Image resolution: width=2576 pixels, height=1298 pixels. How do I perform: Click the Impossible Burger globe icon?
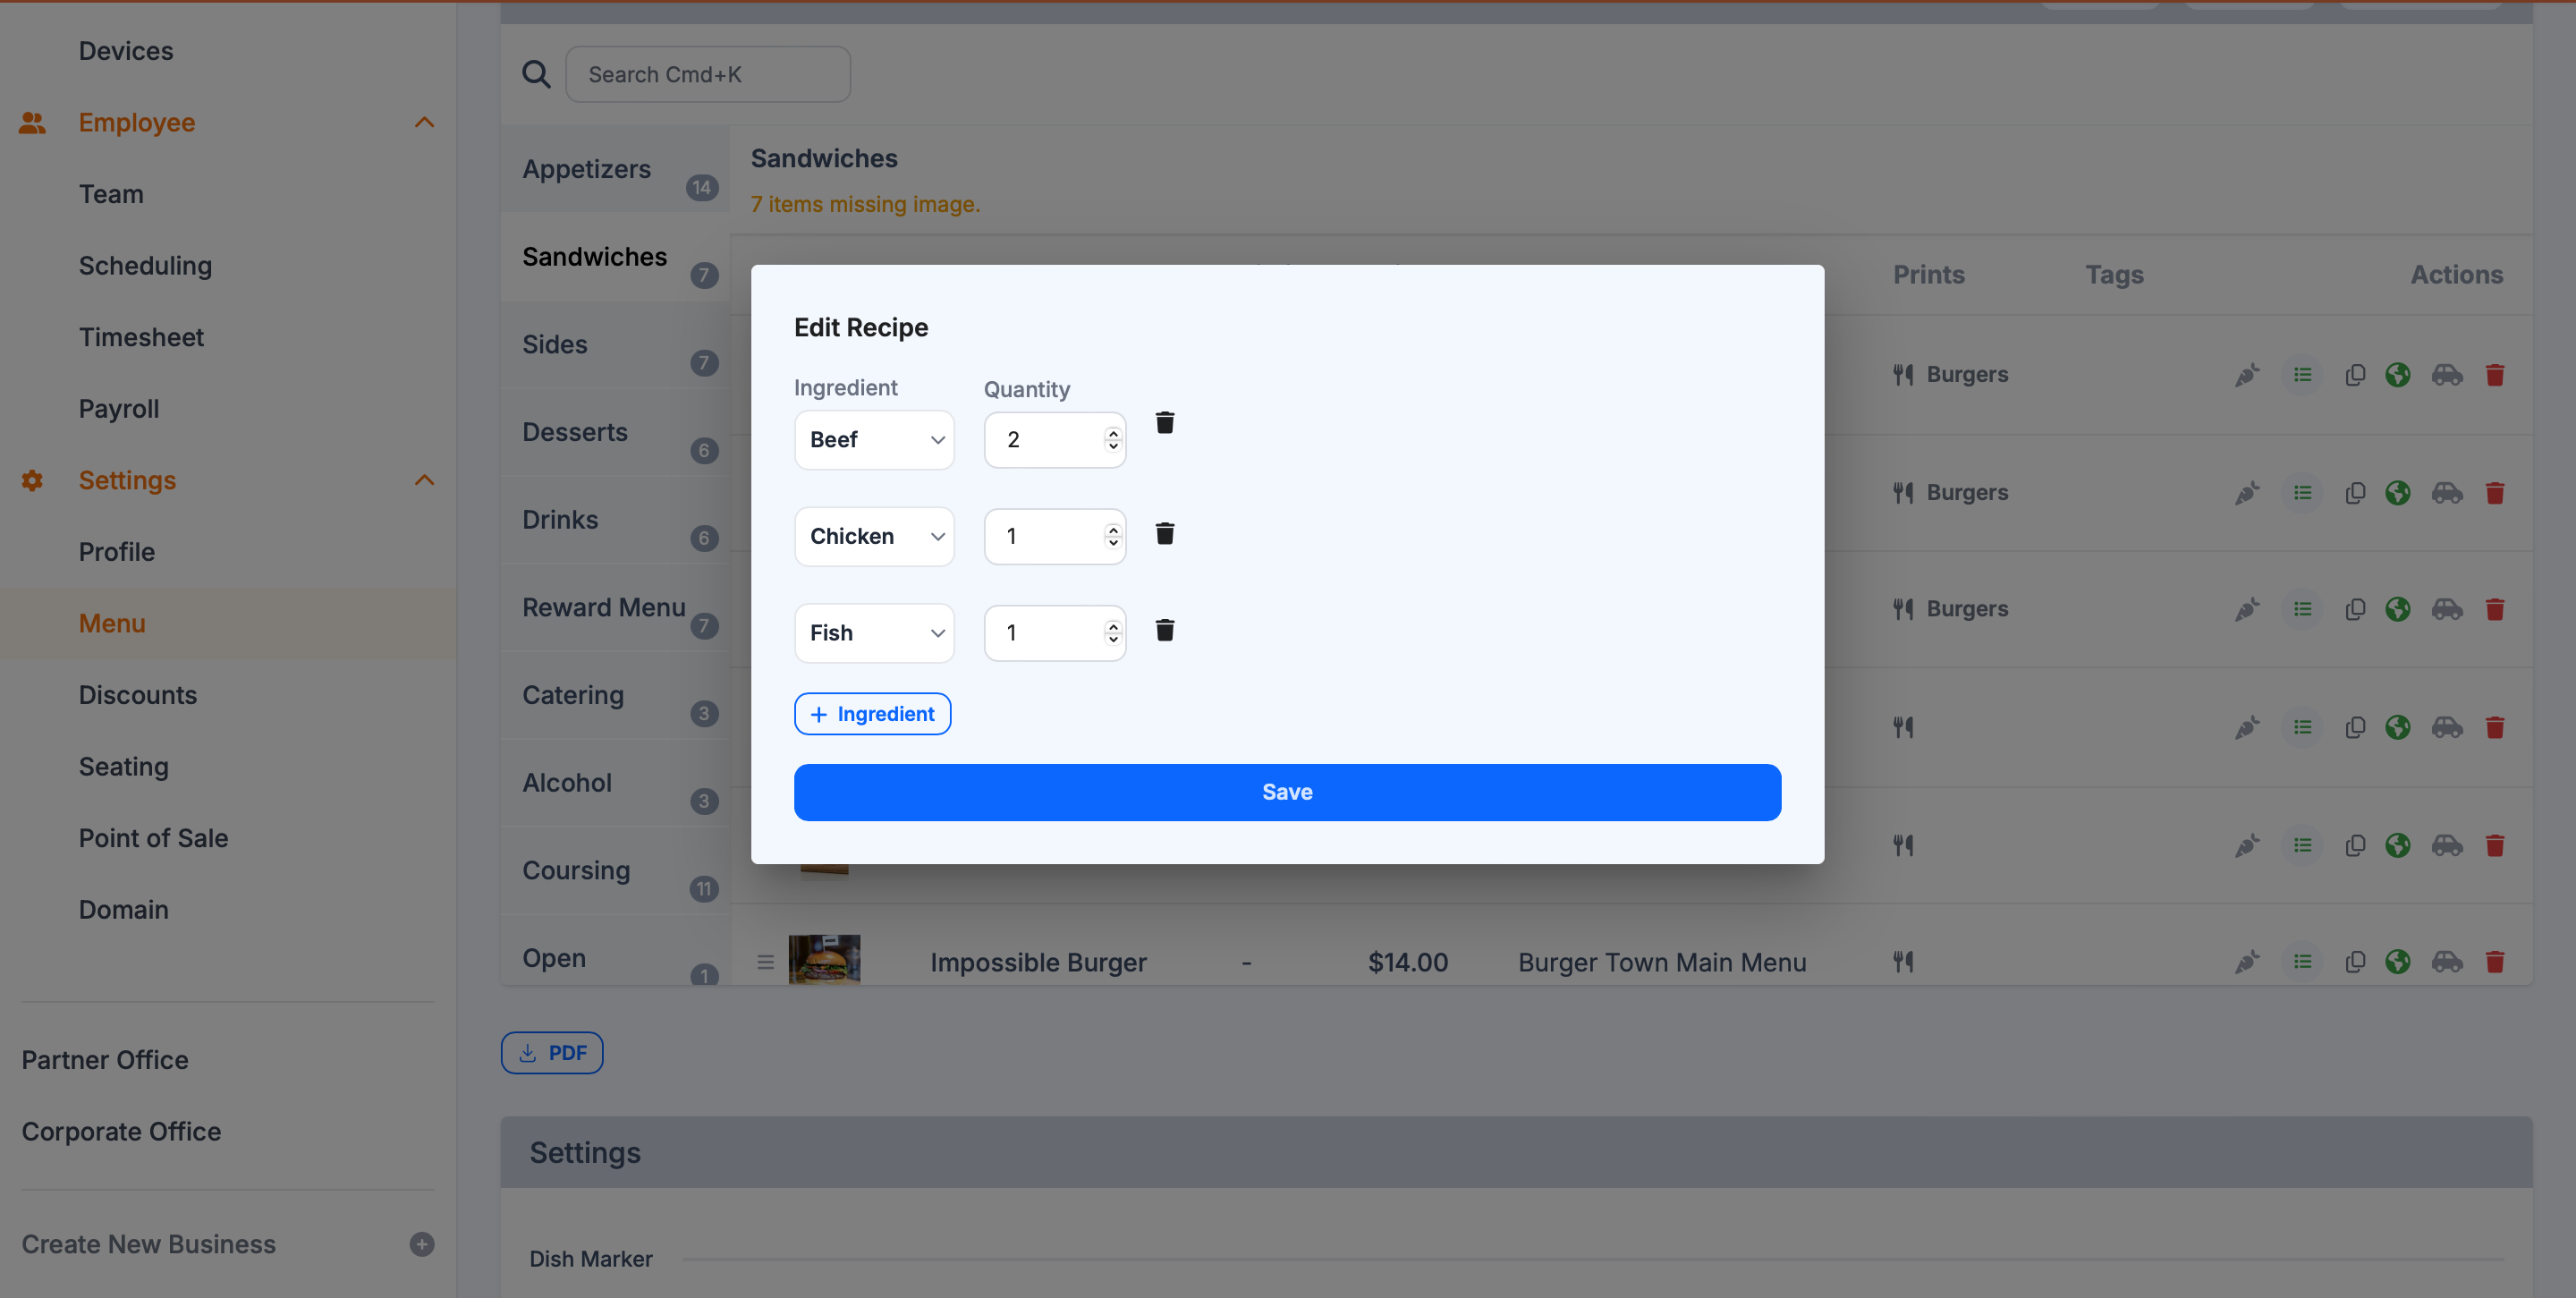coord(2397,962)
